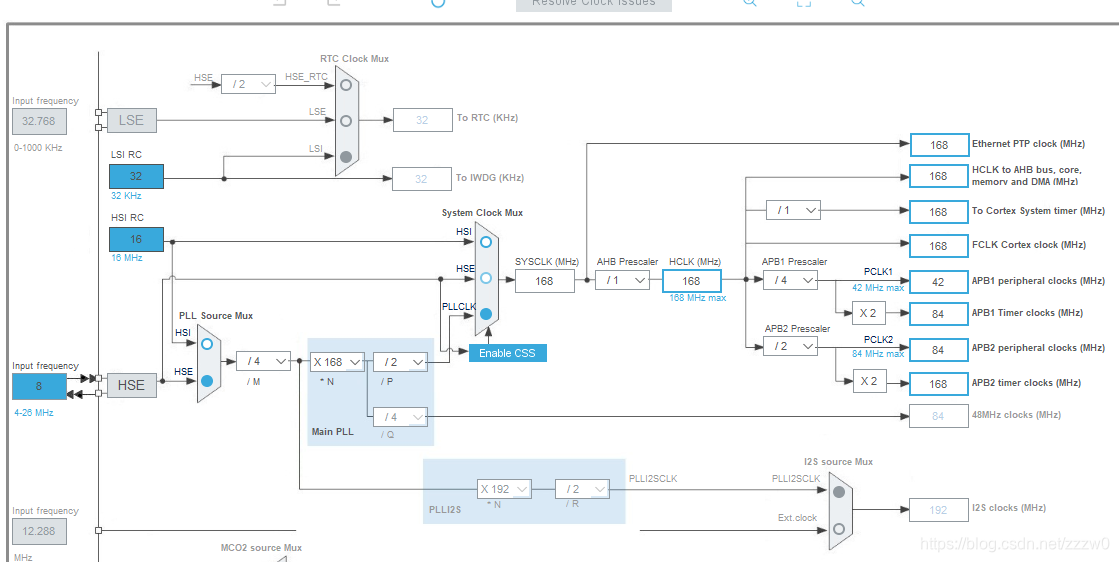
Task: Click the APB1 peripheral clocks value box
Action: point(939,282)
